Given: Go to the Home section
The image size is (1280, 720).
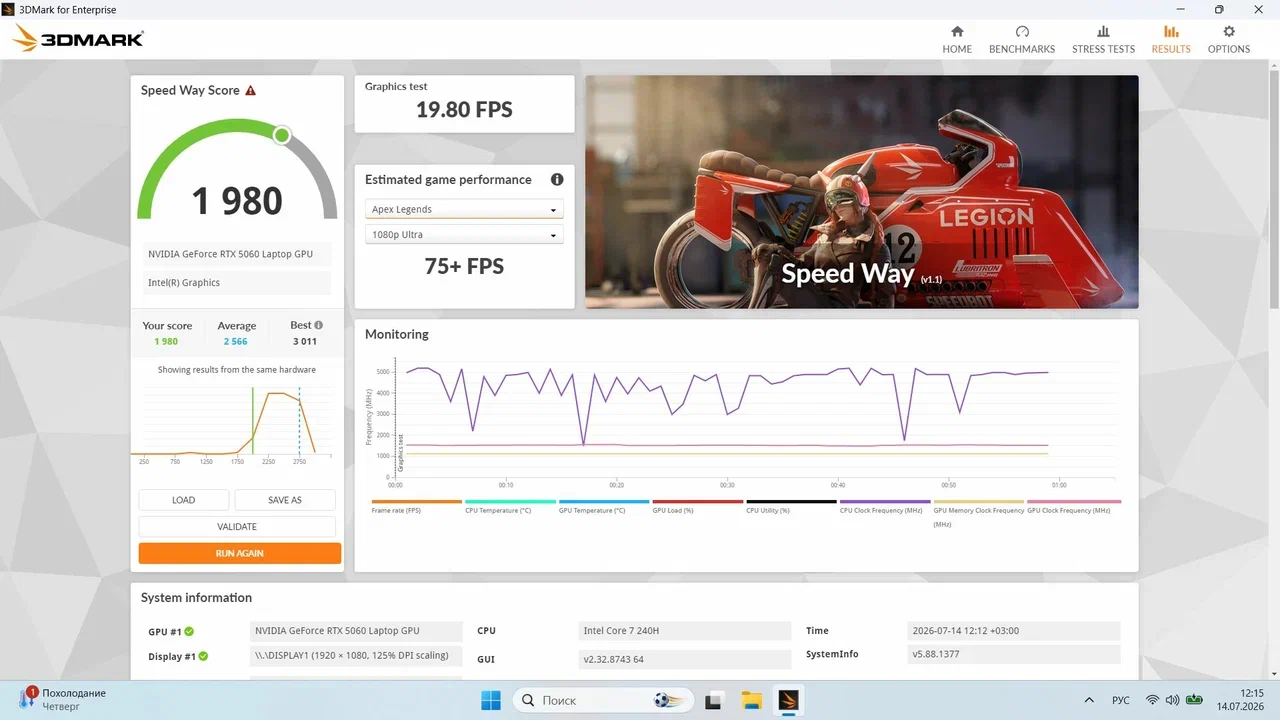Looking at the screenshot, I should coord(957,40).
